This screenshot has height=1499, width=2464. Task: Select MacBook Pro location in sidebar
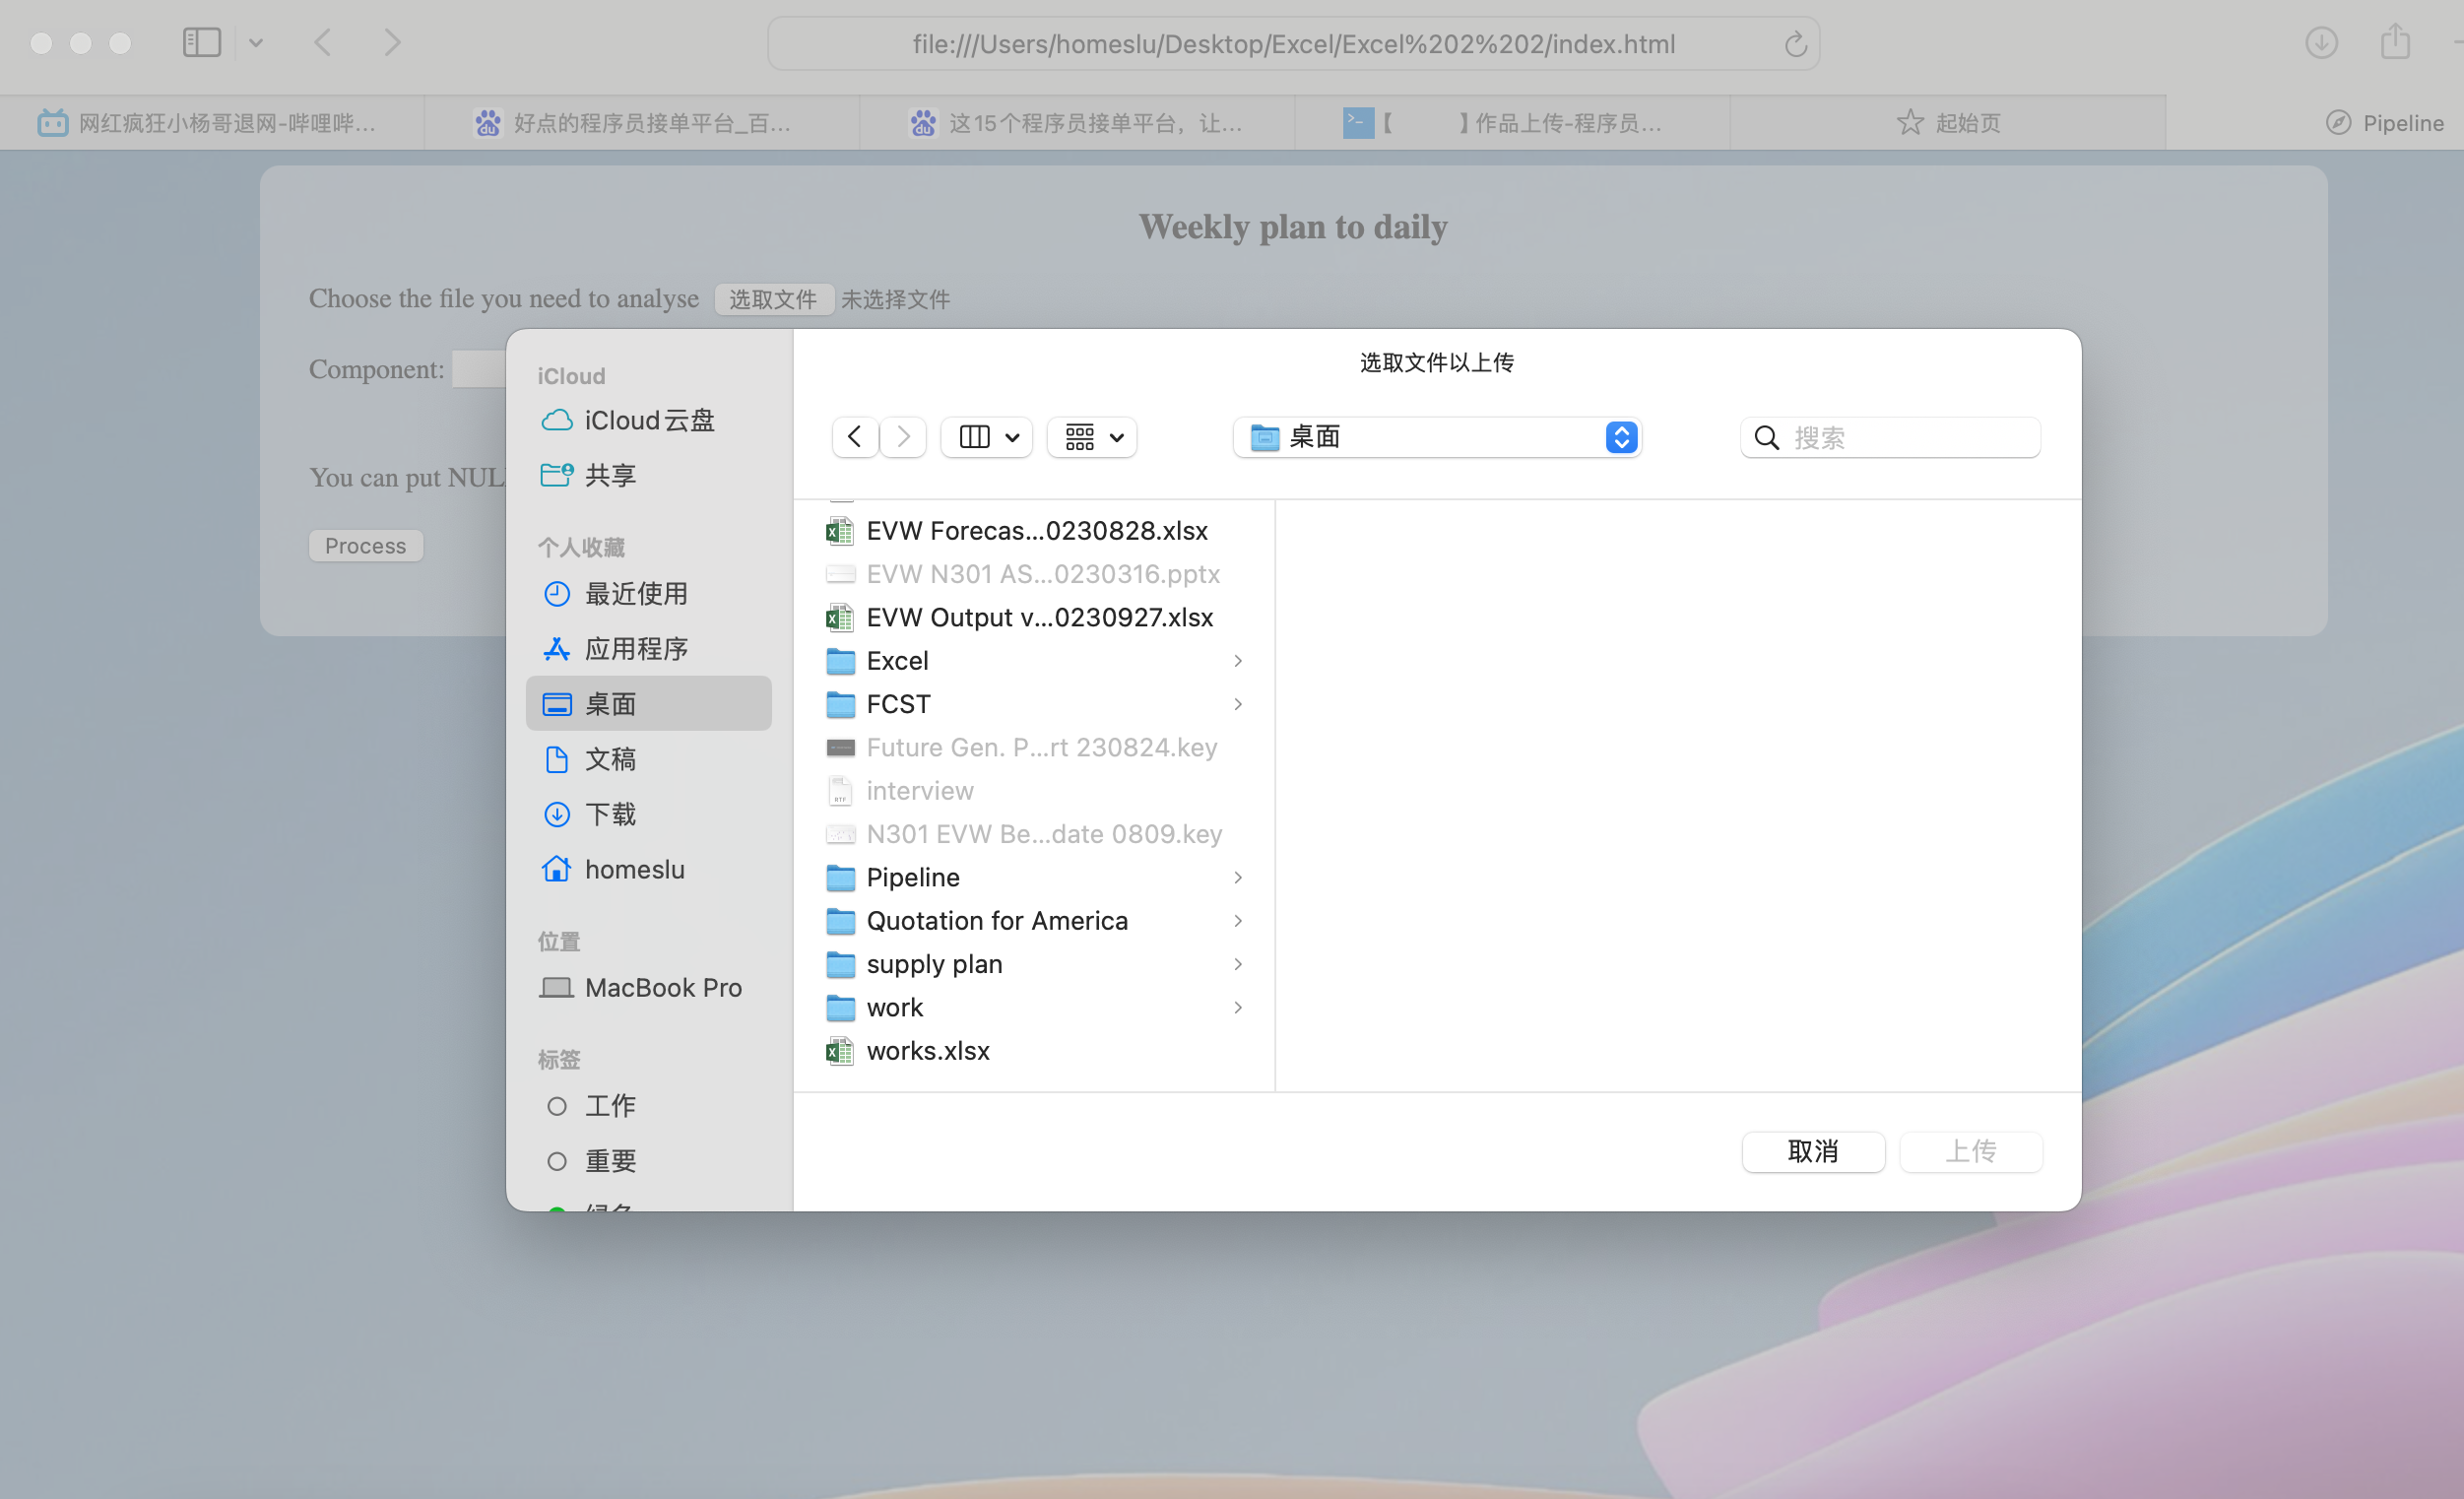click(649, 988)
